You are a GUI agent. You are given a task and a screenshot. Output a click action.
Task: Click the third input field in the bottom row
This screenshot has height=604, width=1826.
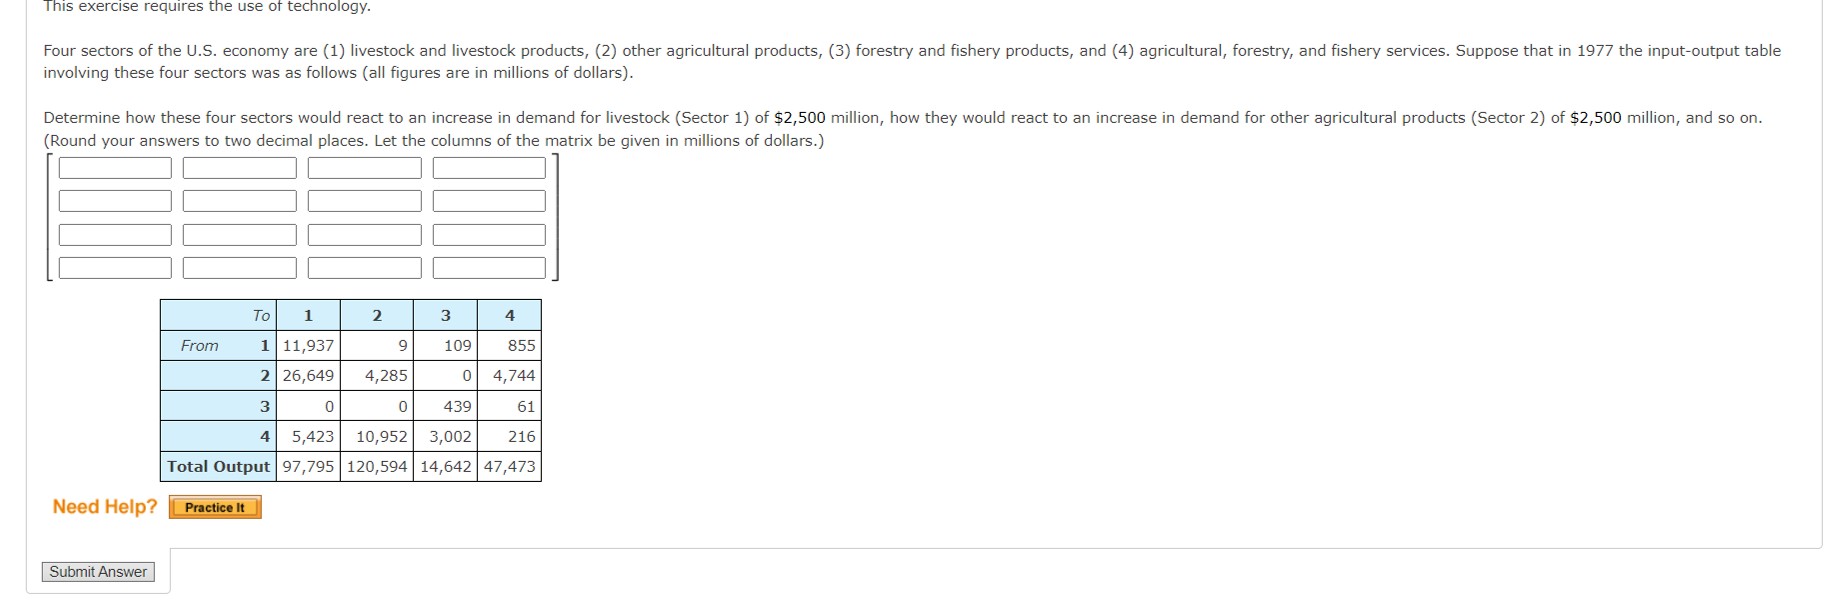click(x=363, y=268)
